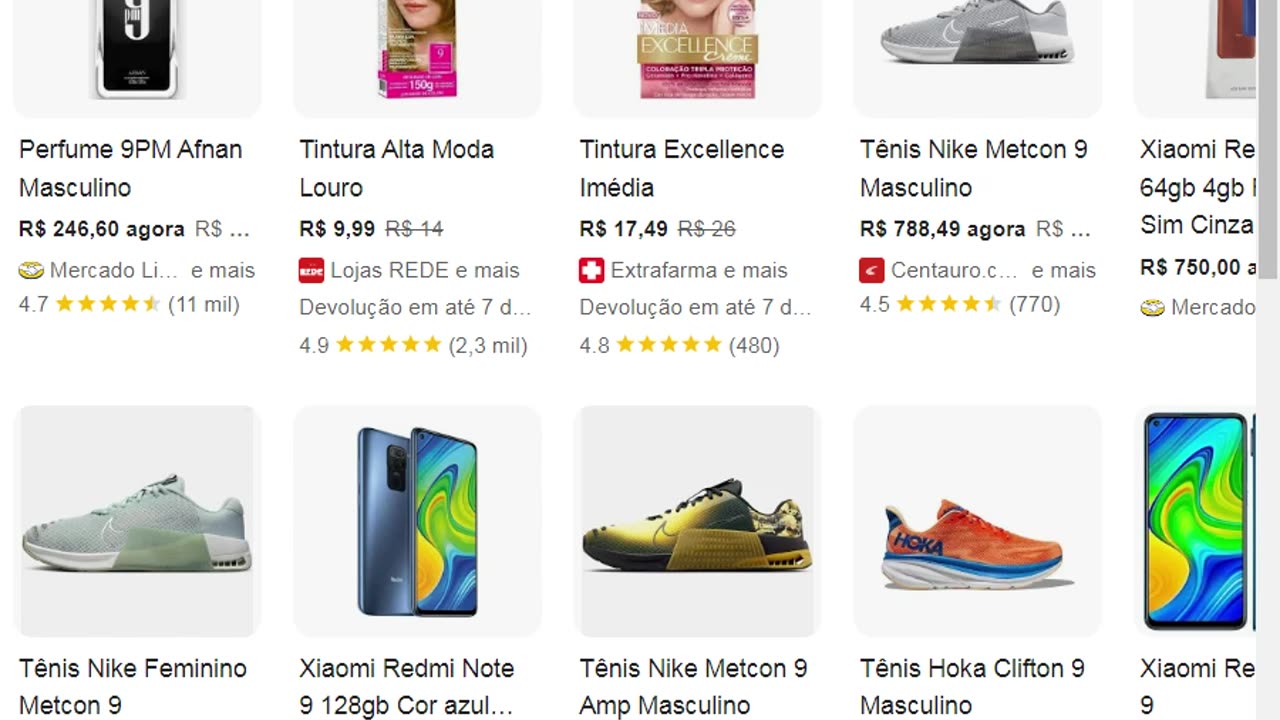Open the blue Xiaomi Redmi Note 9 image

point(417,521)
